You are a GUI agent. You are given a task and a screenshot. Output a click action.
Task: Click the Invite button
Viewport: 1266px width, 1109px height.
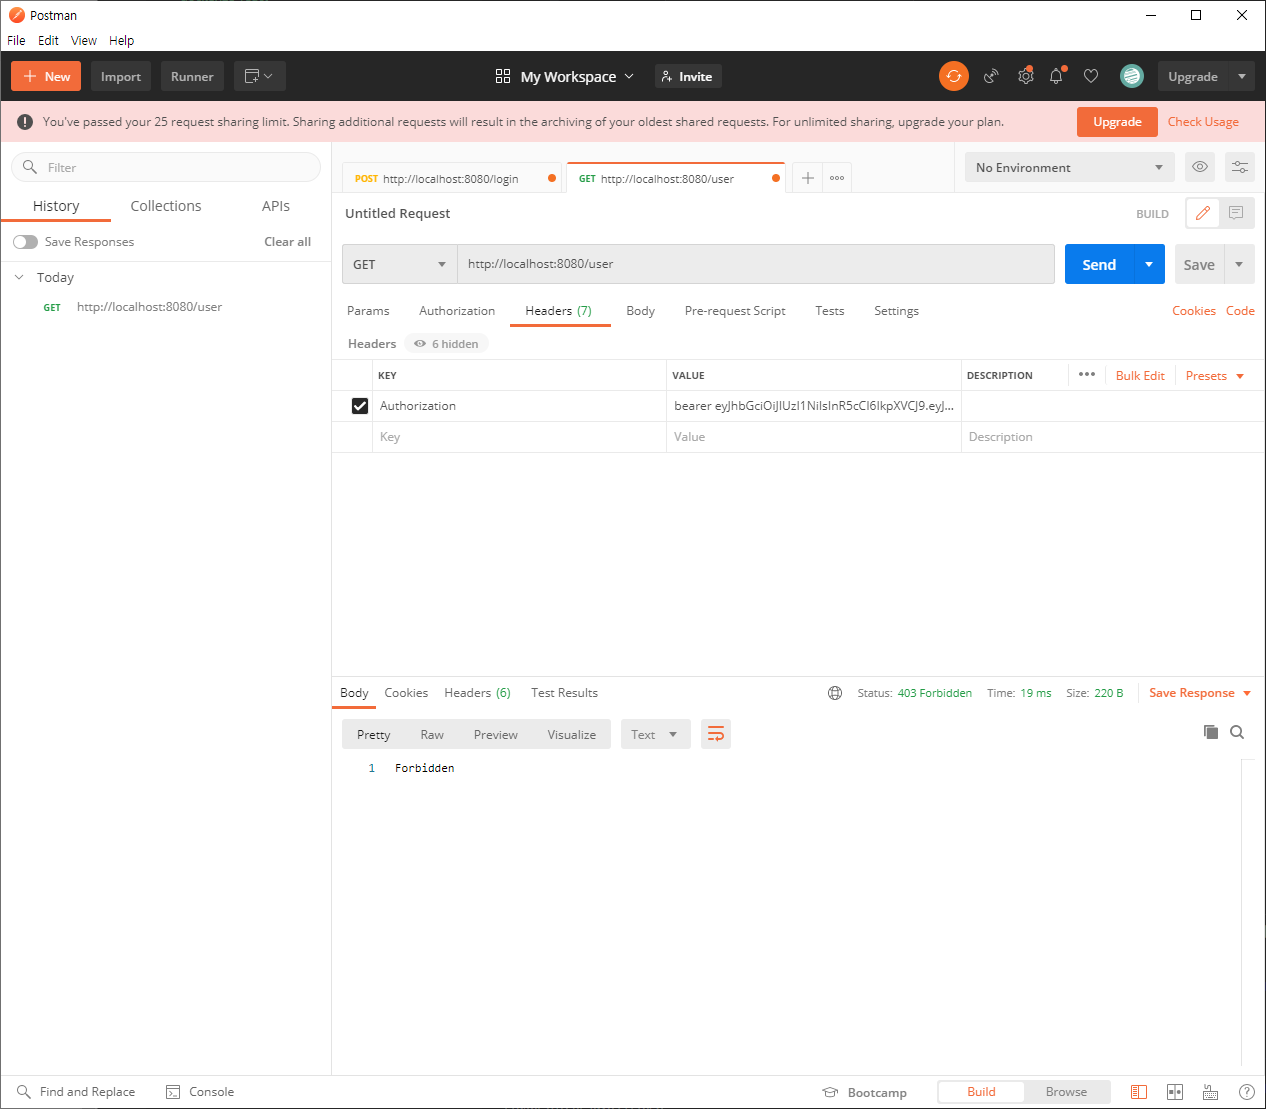[688, 76]
